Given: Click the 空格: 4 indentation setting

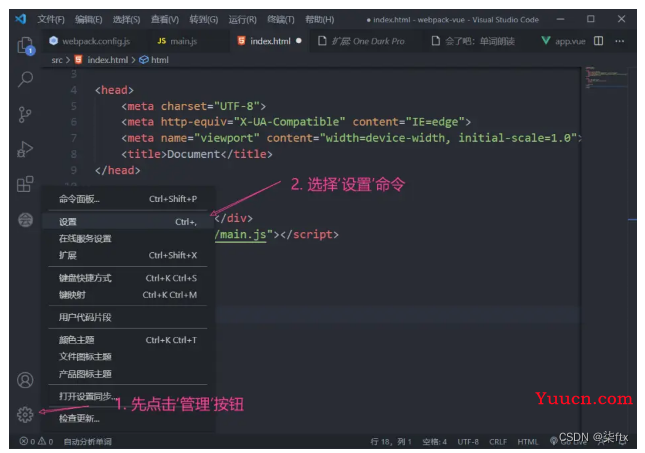Looking at the screenshot, I should [x=434, y=441].
